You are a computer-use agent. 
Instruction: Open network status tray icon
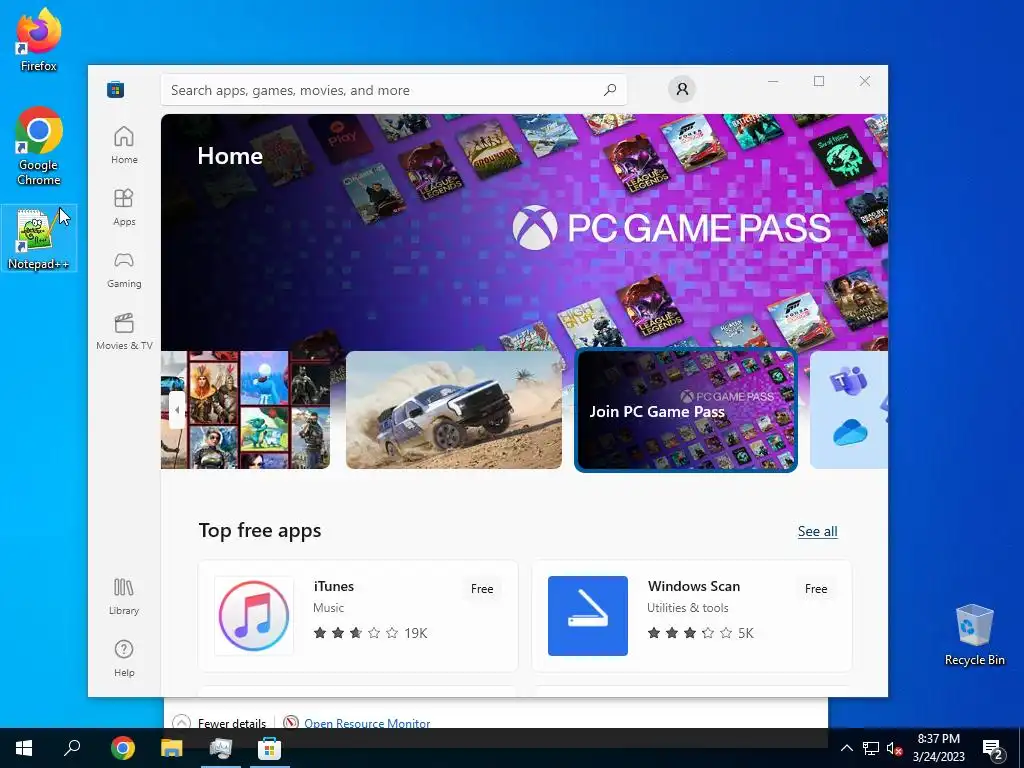[x=871, y=748]
